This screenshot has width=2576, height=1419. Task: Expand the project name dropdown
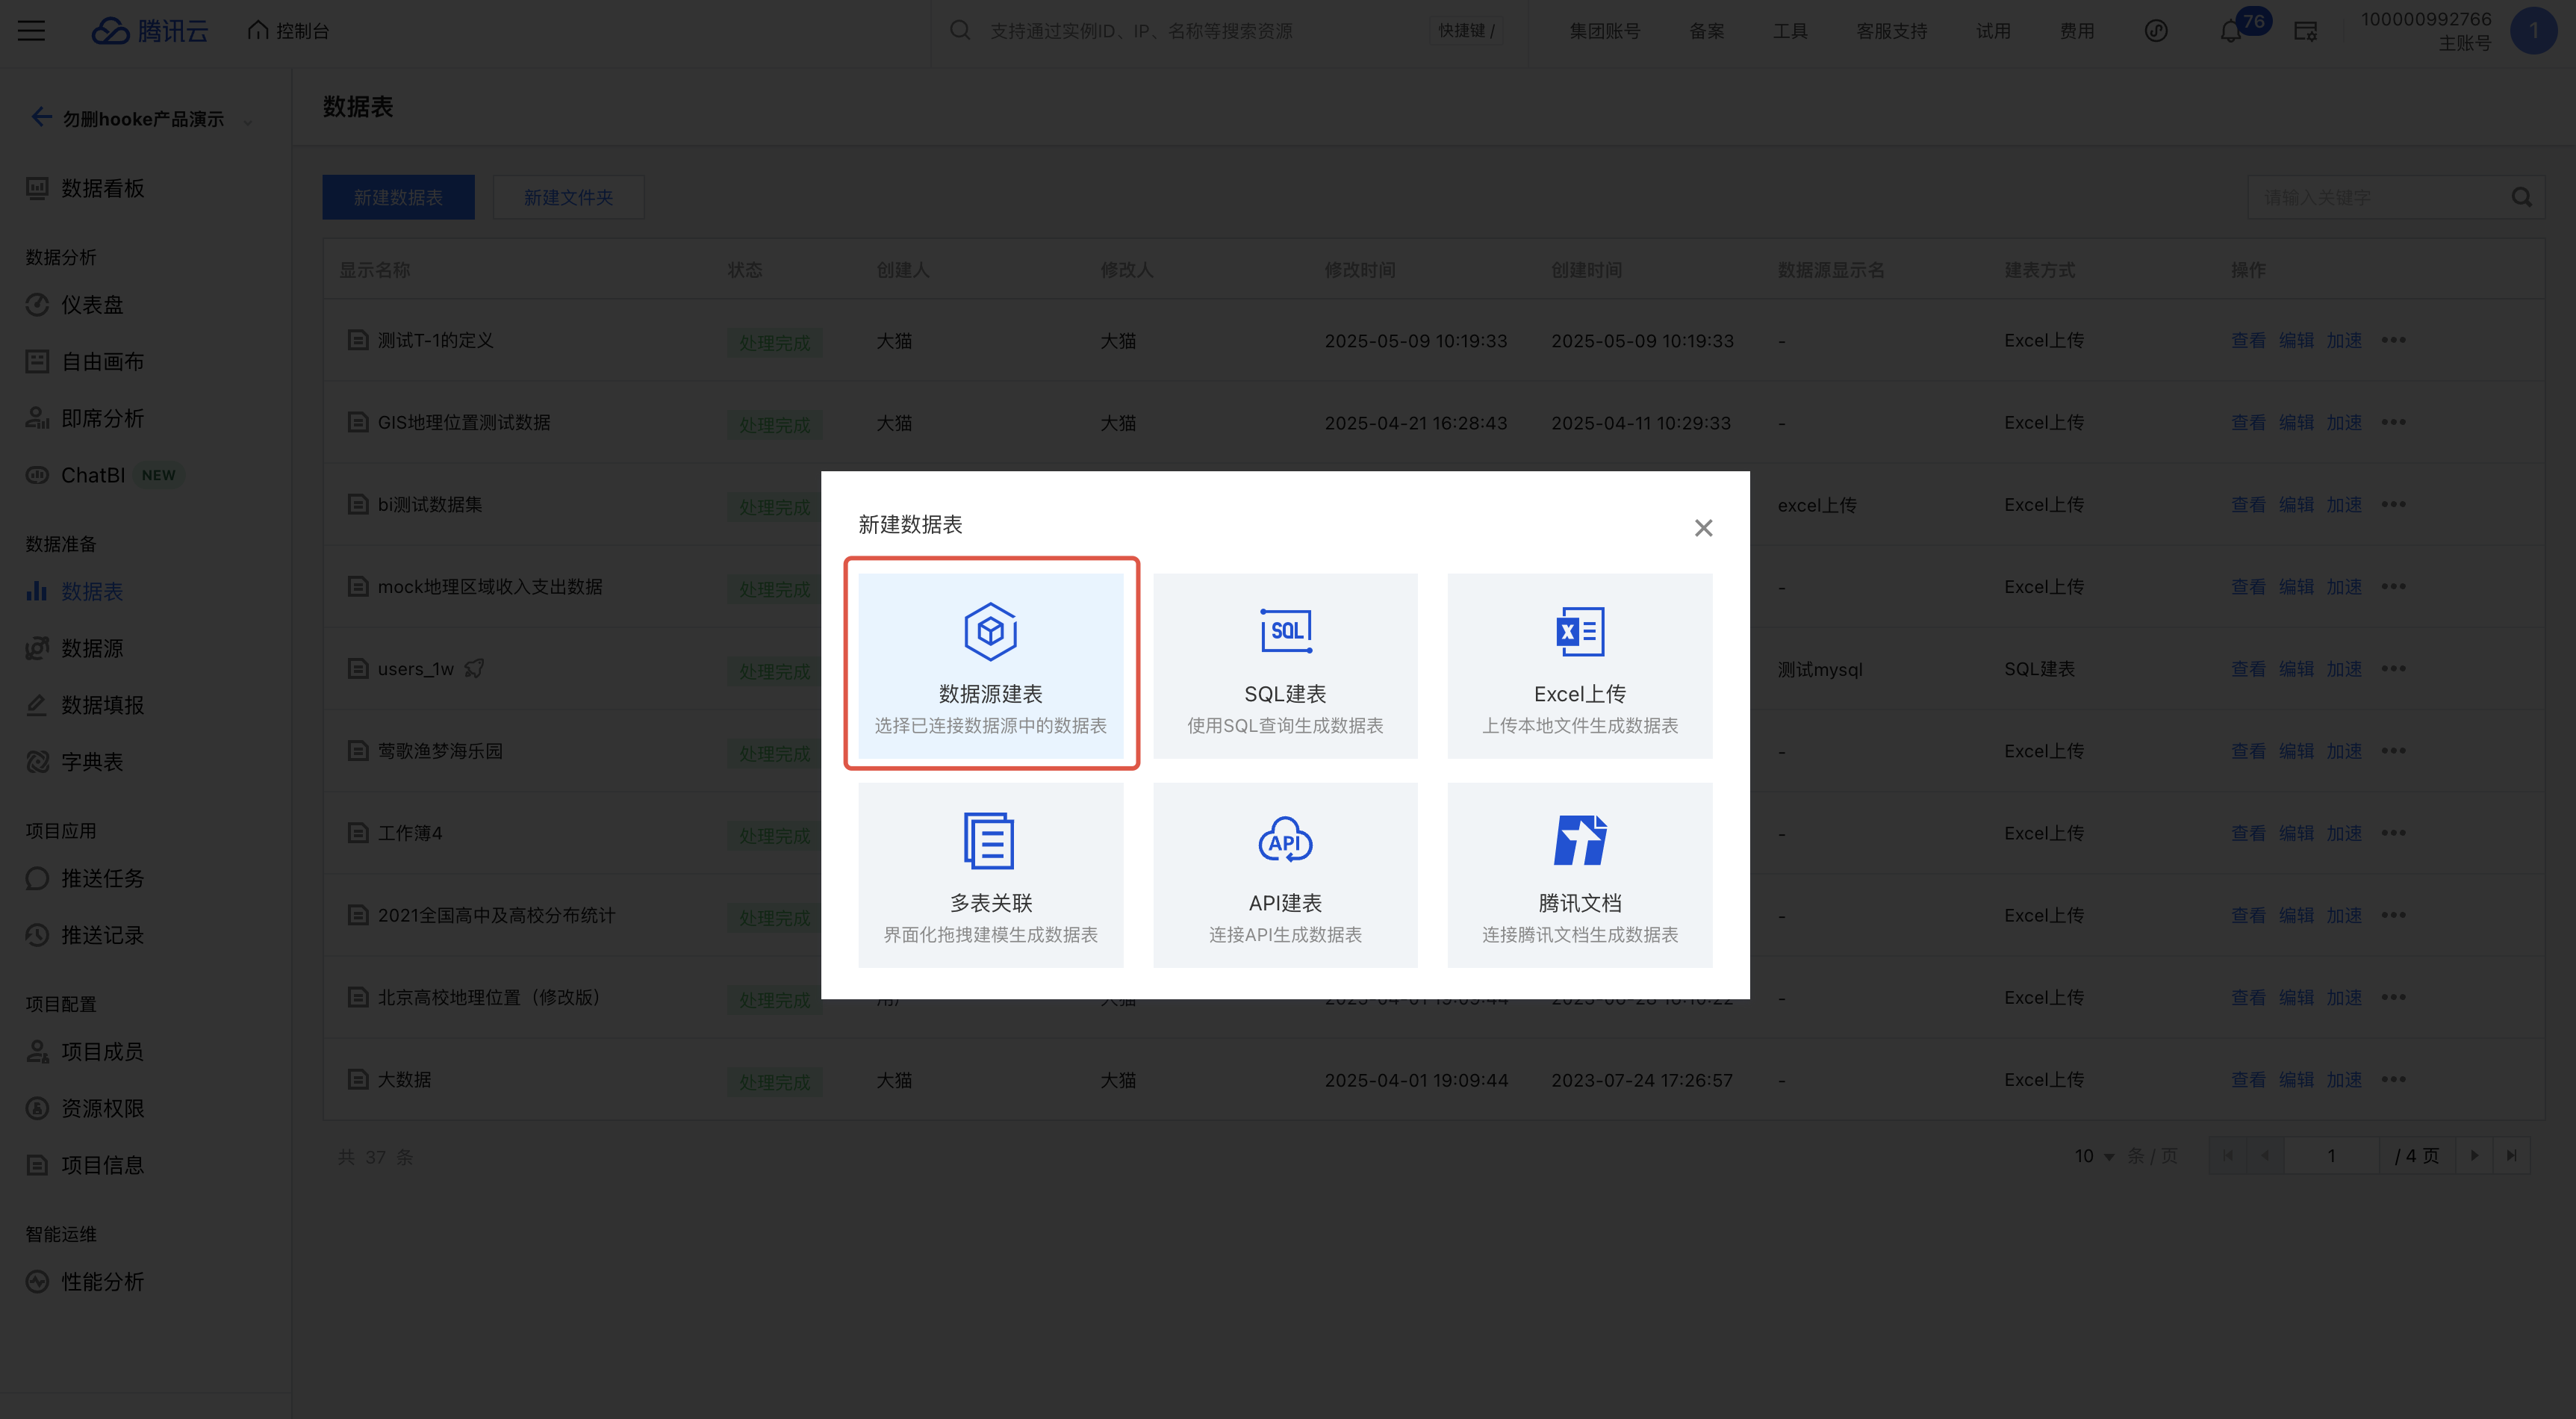click(x=247, y=120)
